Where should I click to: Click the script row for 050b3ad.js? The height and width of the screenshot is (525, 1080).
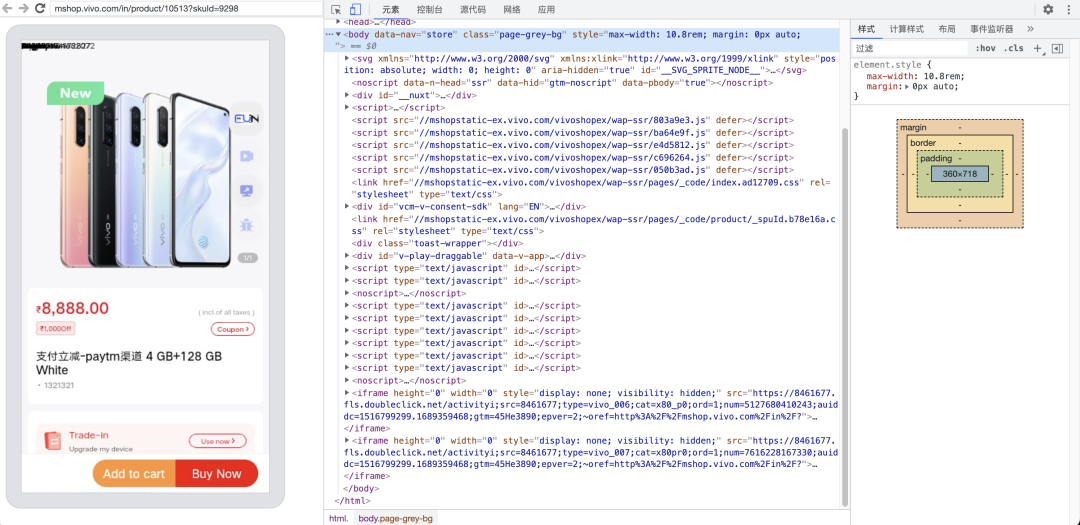pos(572,169)
